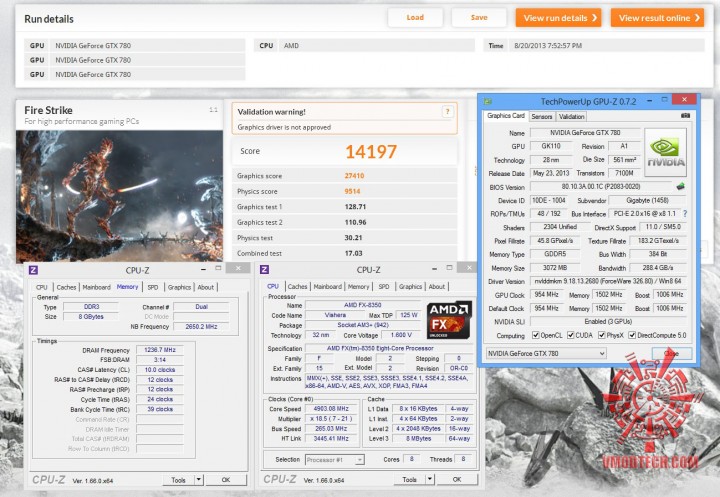Click the Graphics test 1 value 128.71
720x497 pixels.
coord(355,207)
